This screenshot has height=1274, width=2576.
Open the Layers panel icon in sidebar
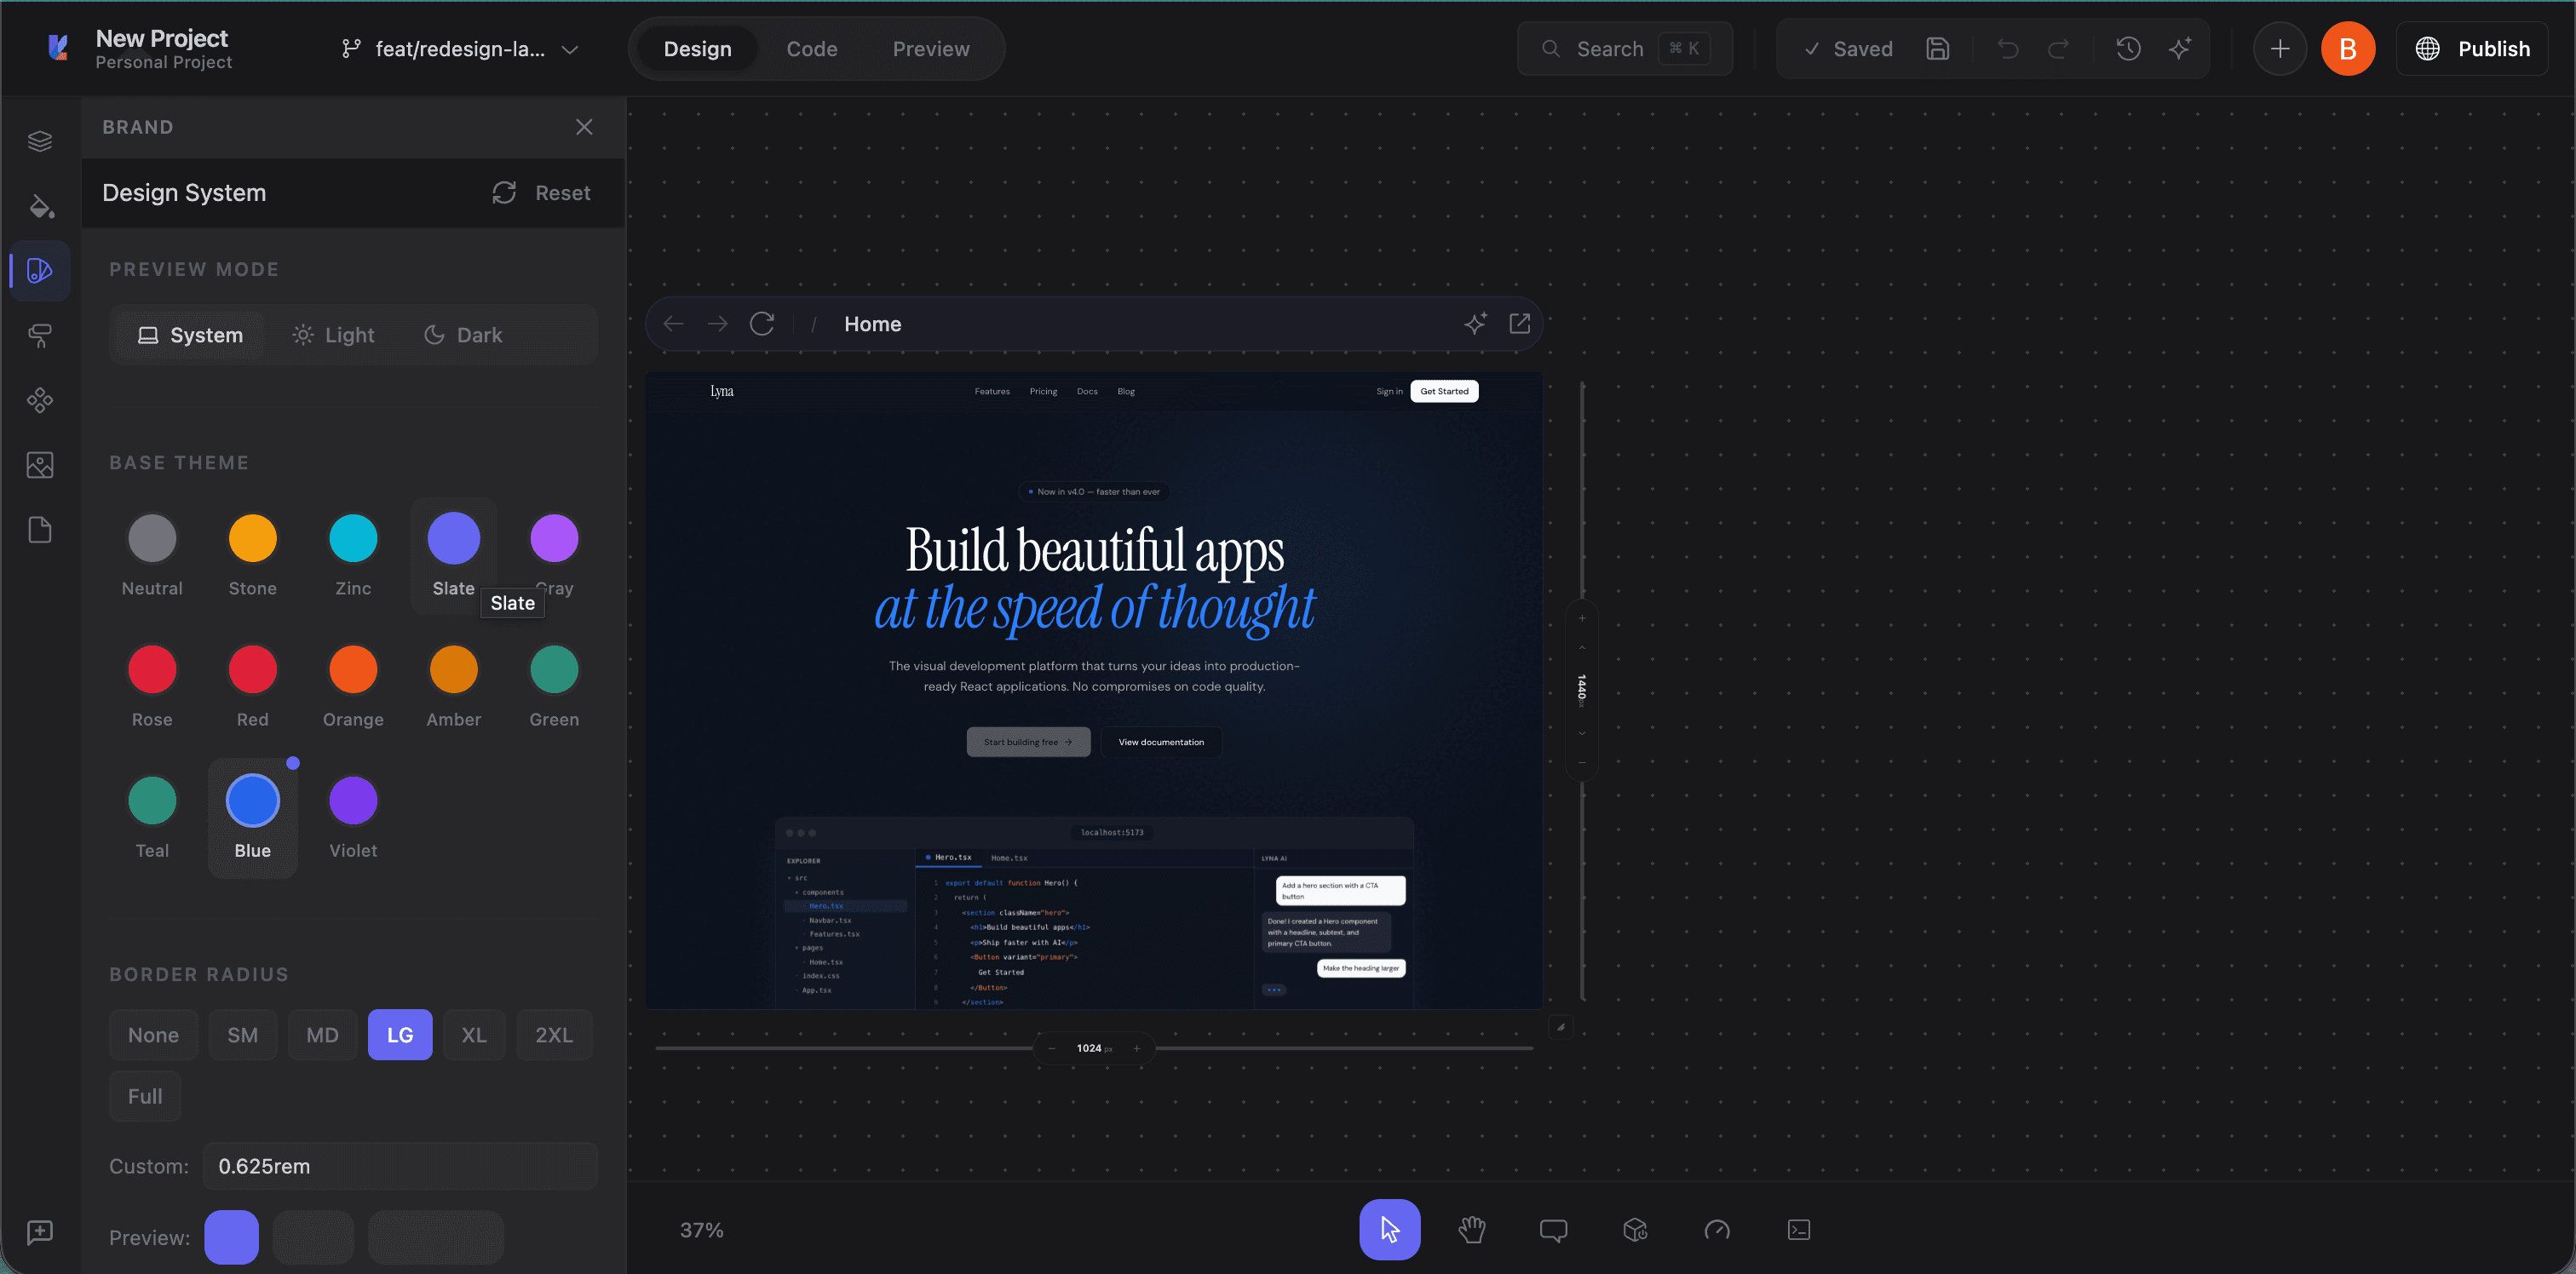point(40,141)
